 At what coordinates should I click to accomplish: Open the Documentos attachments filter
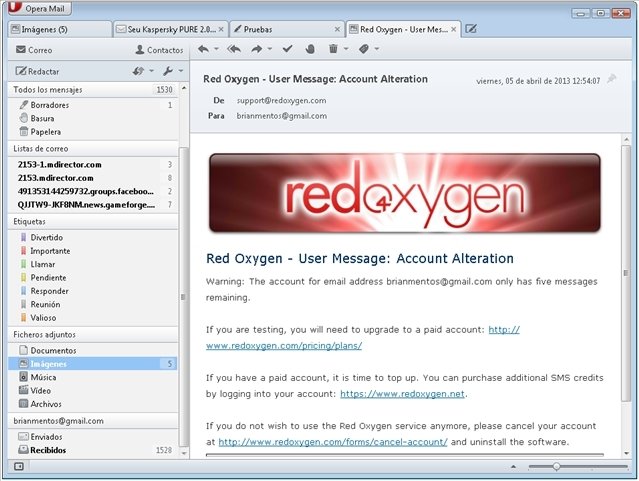93,350
